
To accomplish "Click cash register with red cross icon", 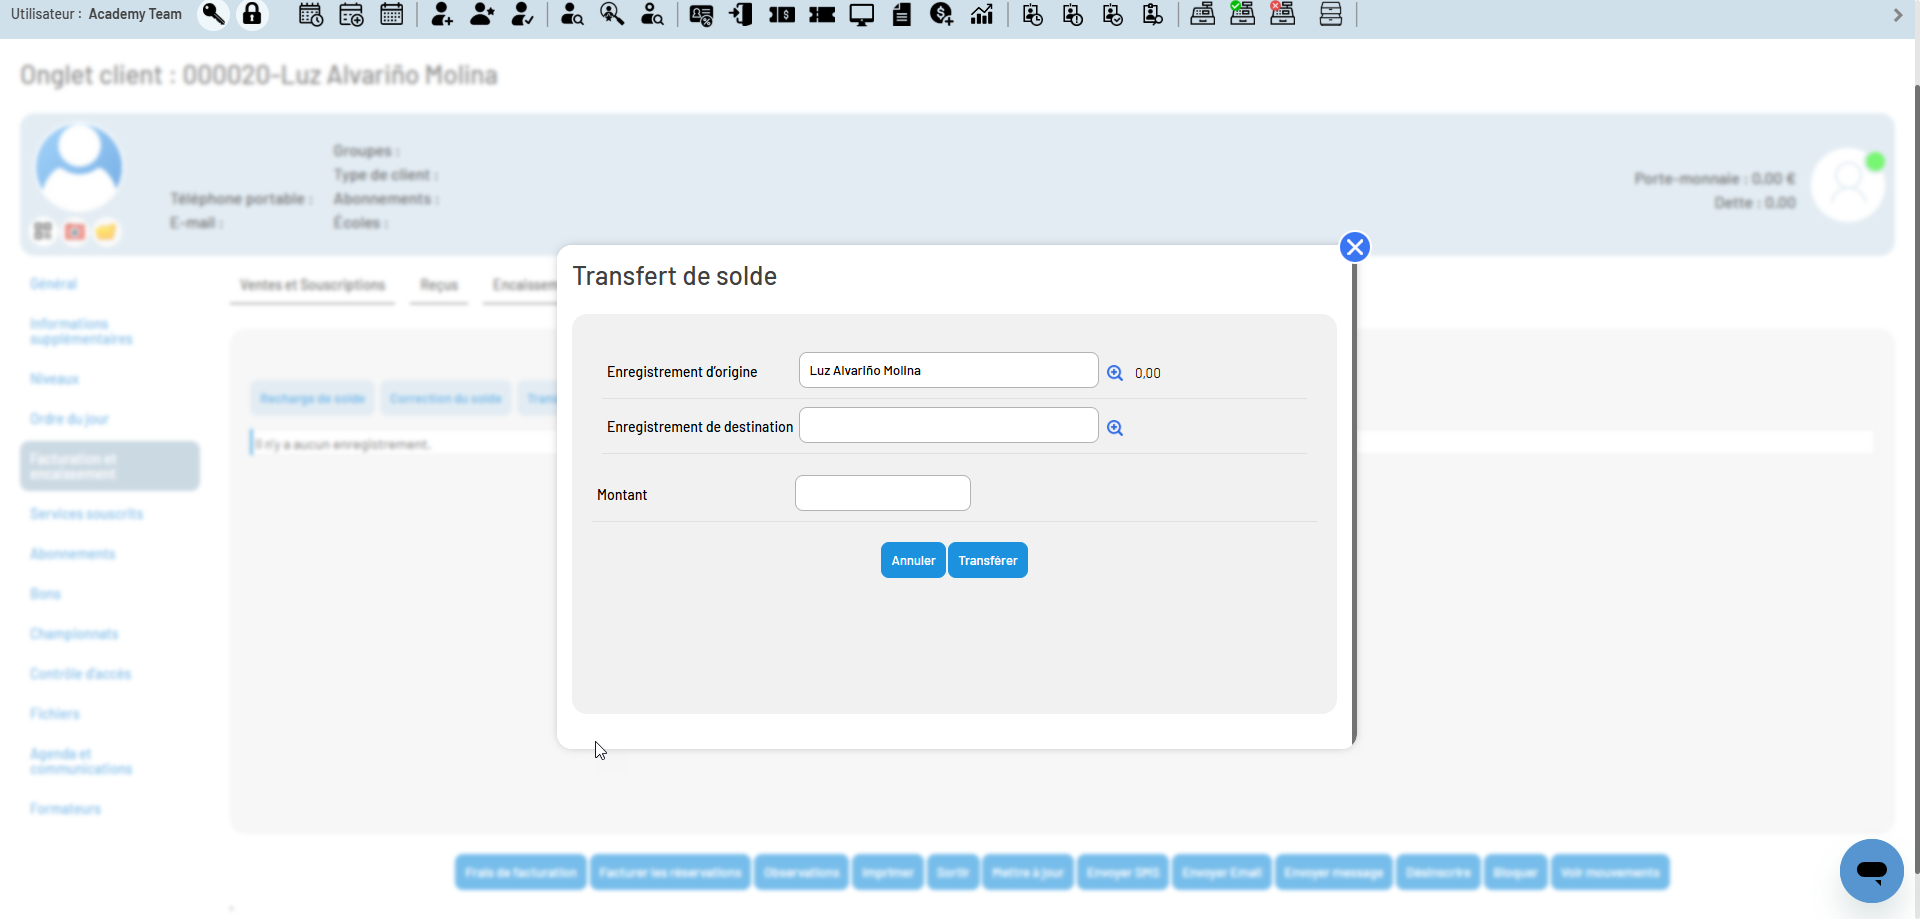I will [x=1282, y=14].
